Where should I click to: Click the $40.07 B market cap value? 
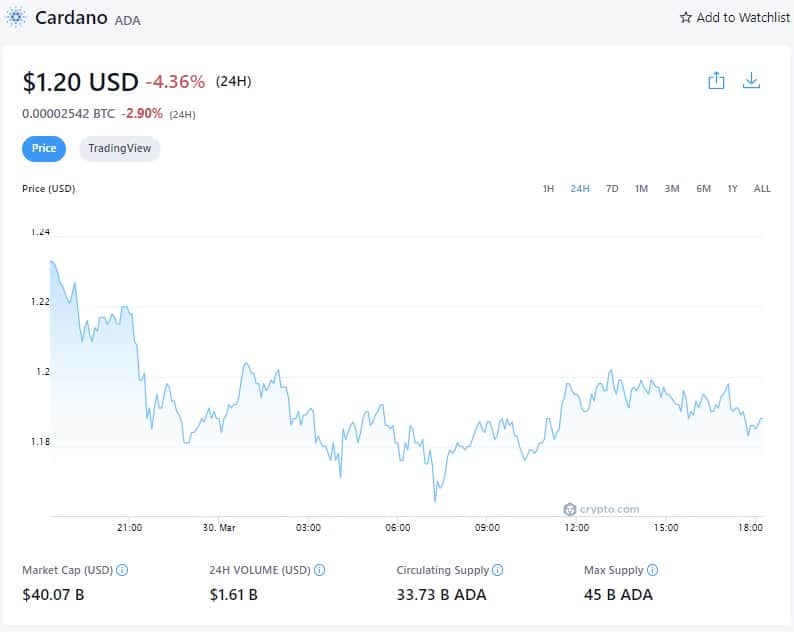coord(53,595)
